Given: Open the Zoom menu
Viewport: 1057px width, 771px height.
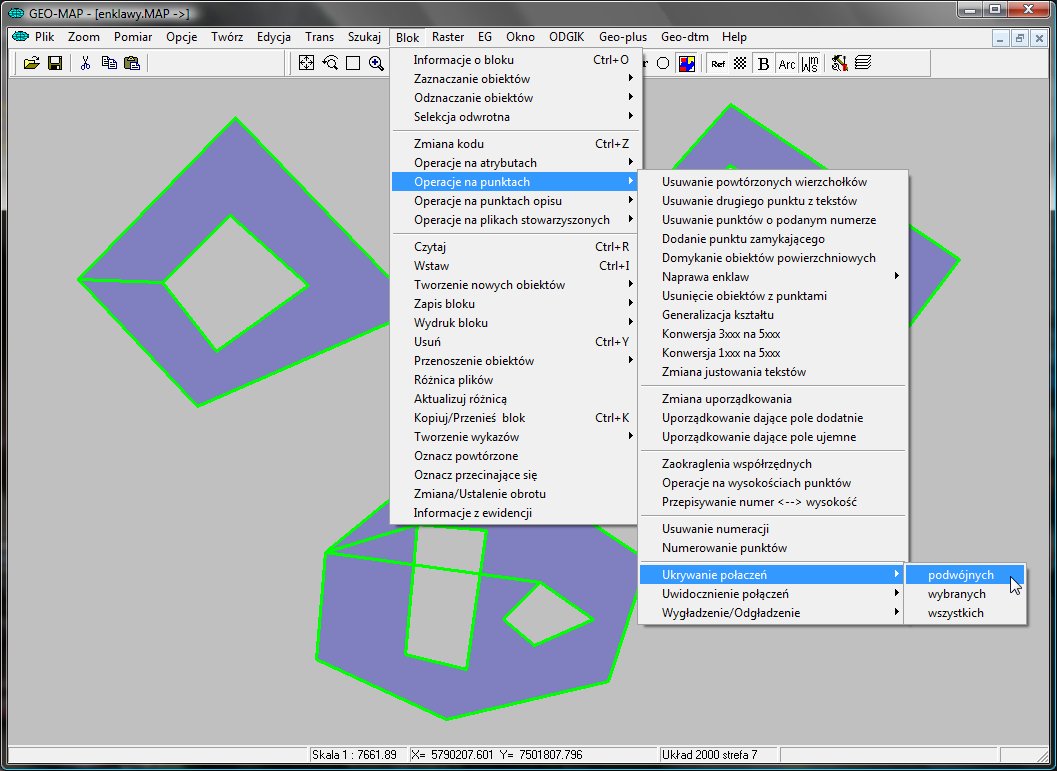Looking at the screenshot, I should click(84, 37).
